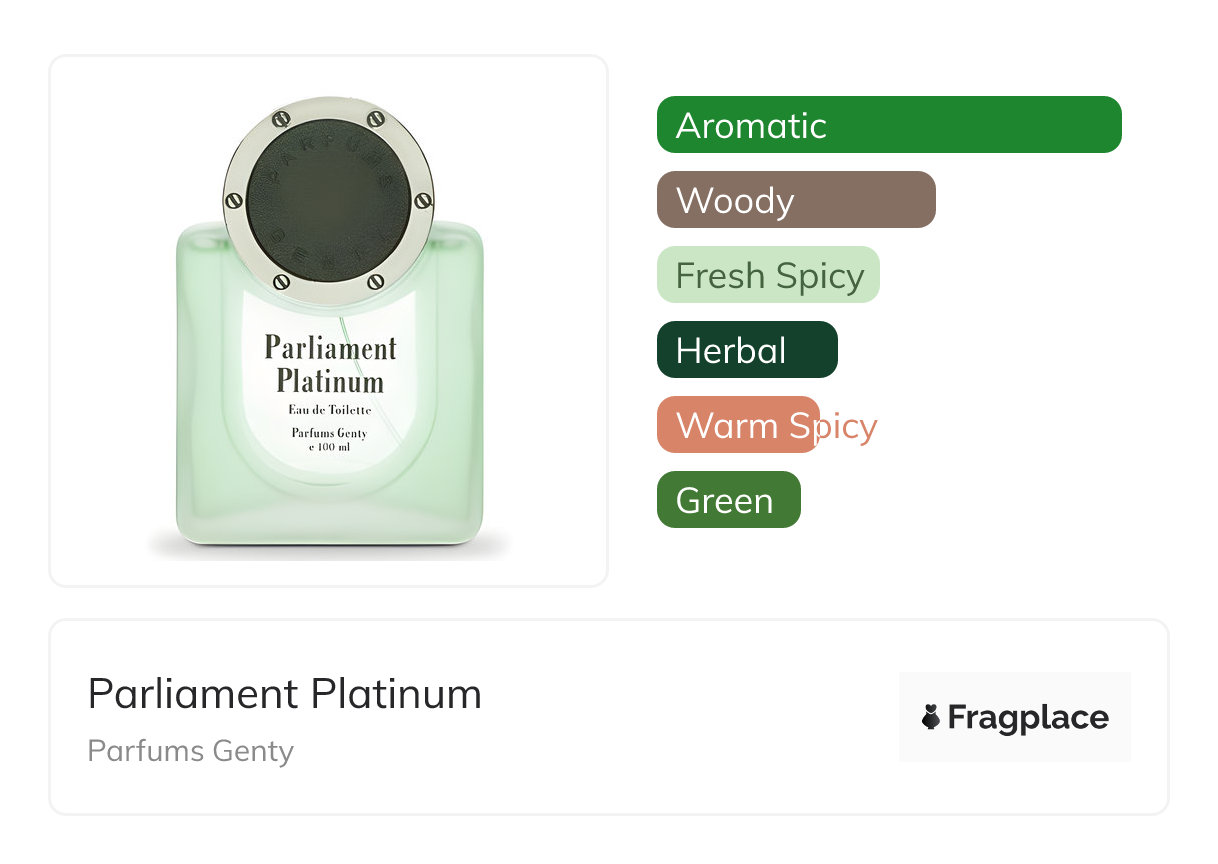Click the Fragplace wordmark text
1218x864 pixels.
(1028, 717)
